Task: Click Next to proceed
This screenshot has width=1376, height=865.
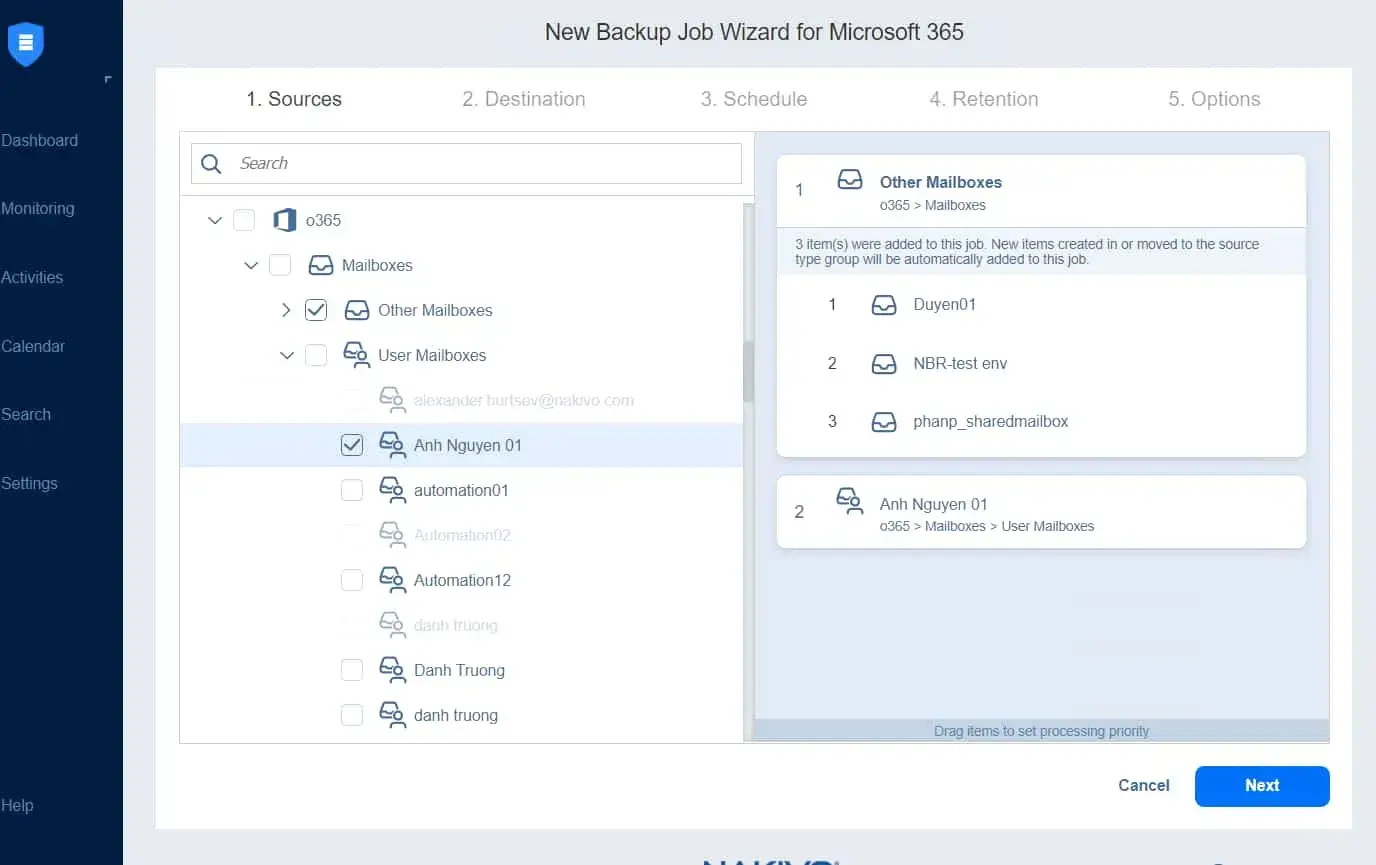Action: tap(1261, 786)
